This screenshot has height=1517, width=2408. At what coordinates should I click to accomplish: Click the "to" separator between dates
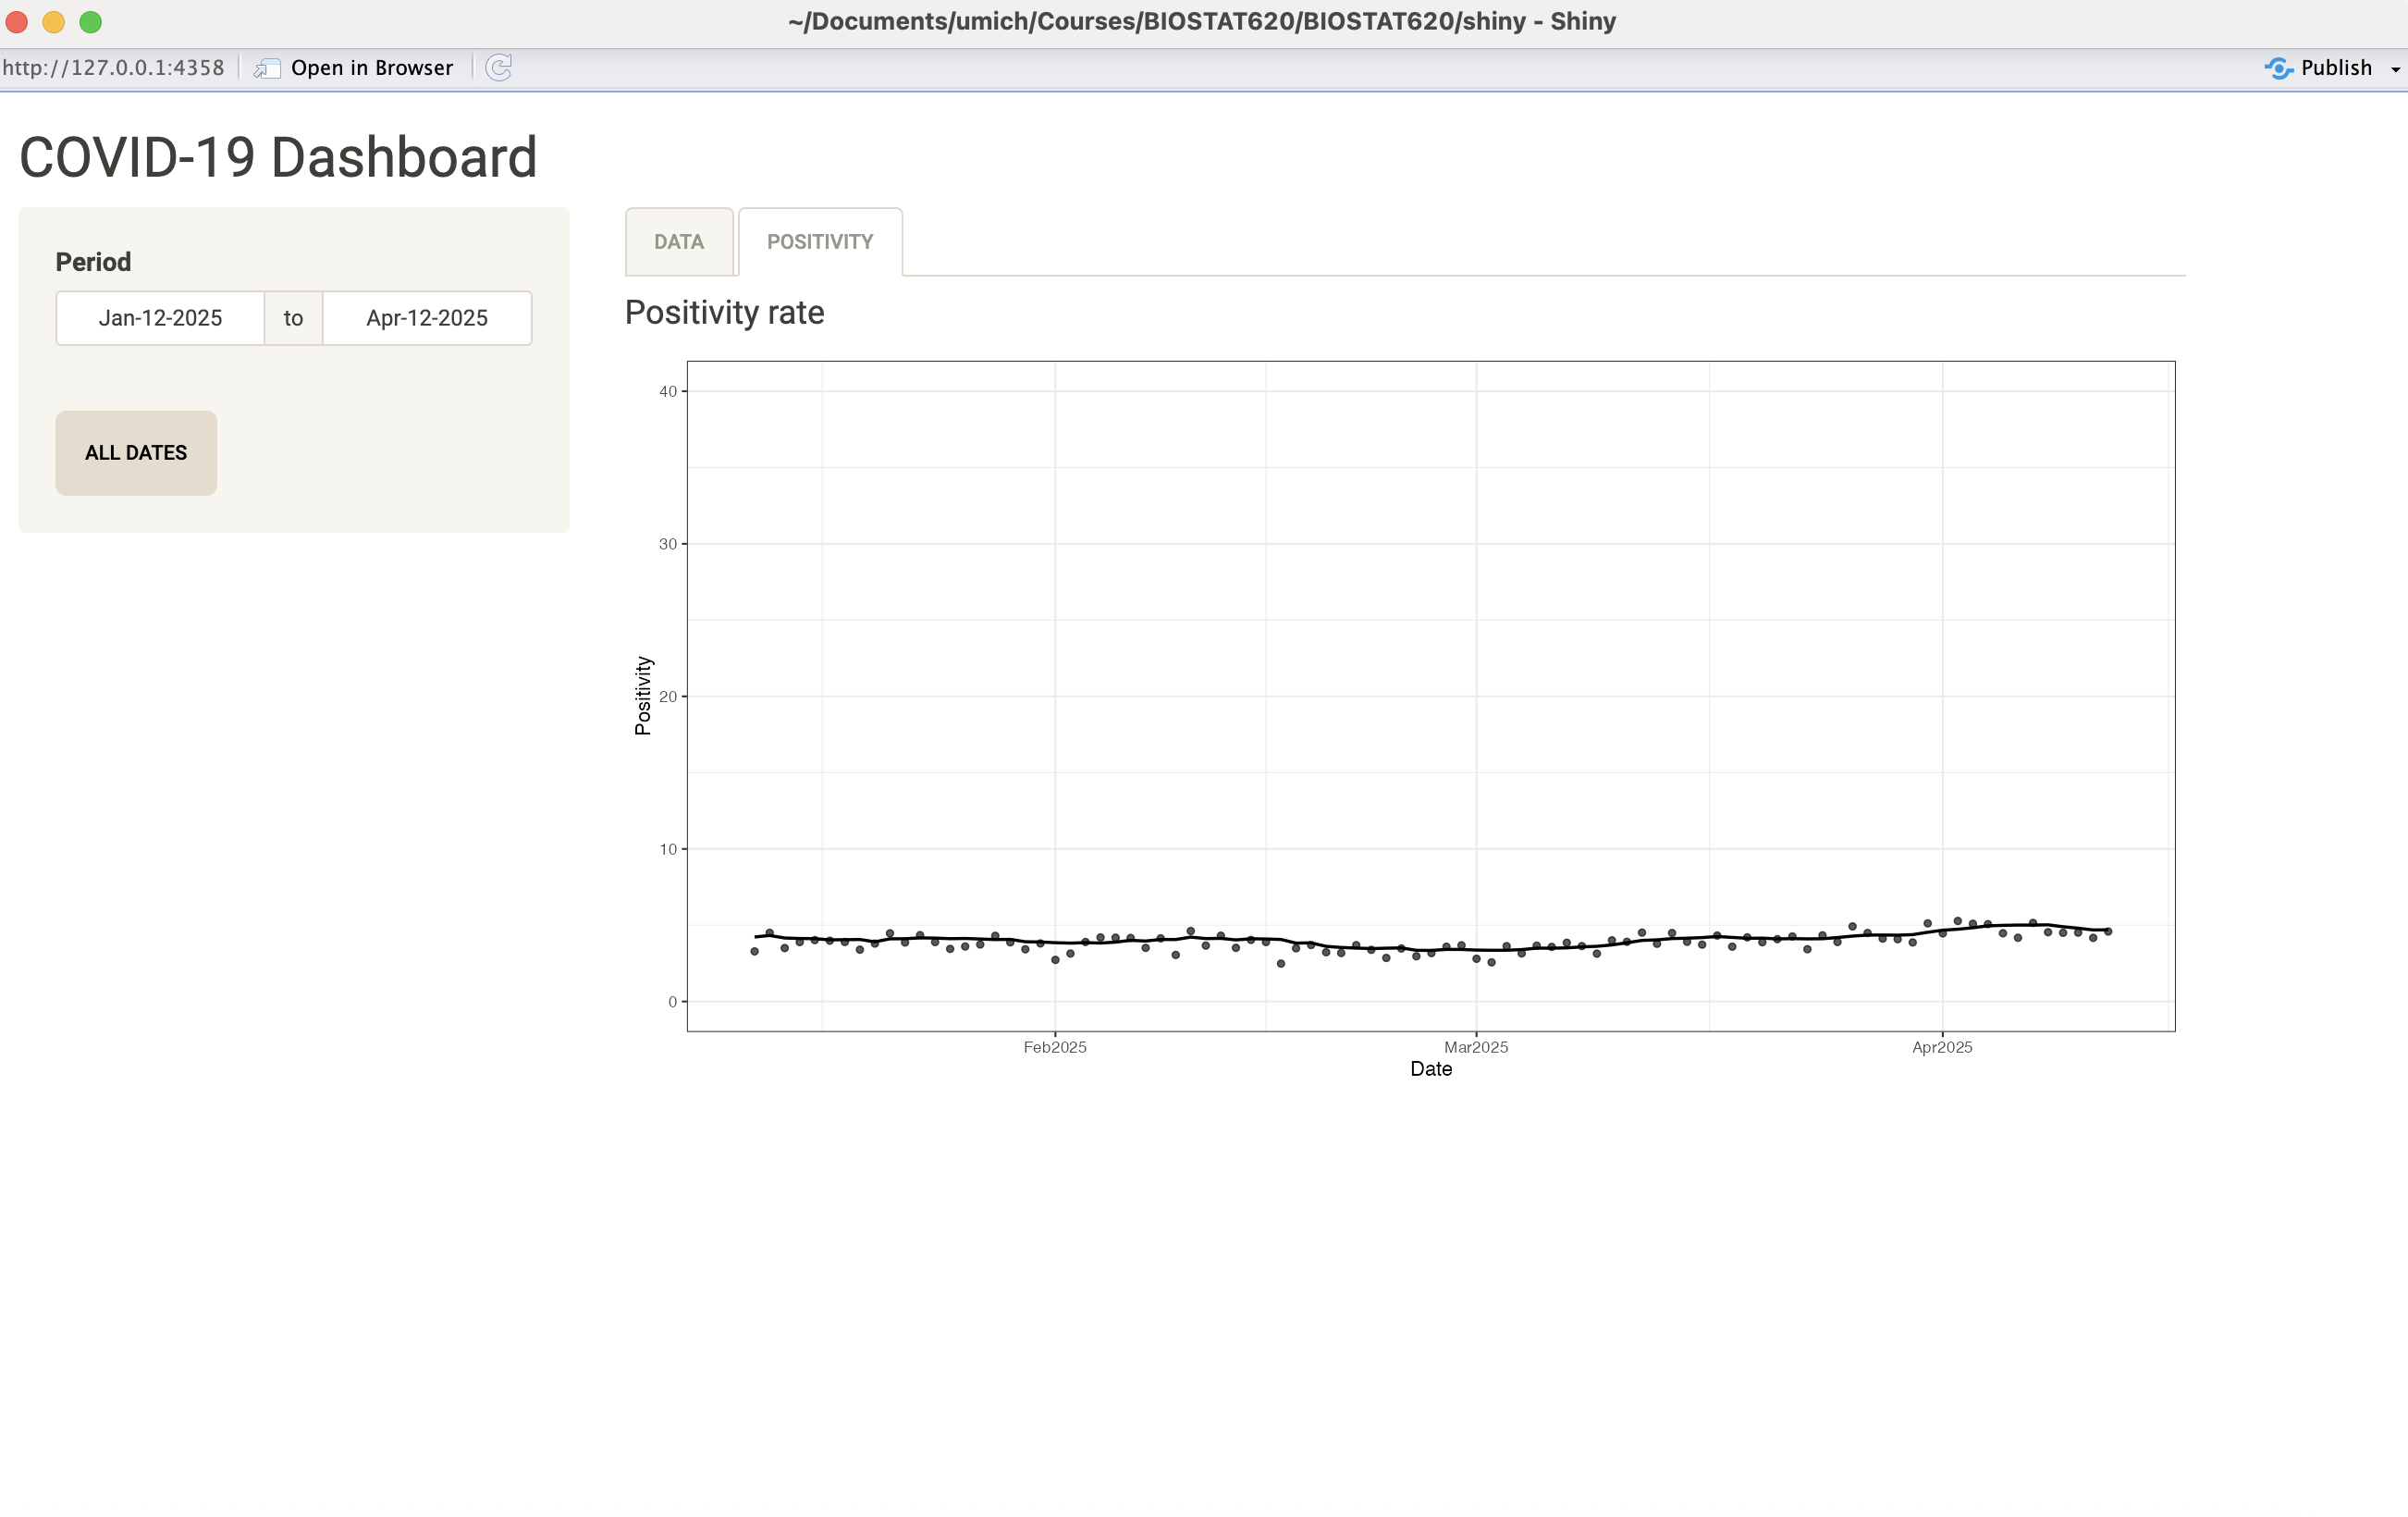(x=293, y=318)
